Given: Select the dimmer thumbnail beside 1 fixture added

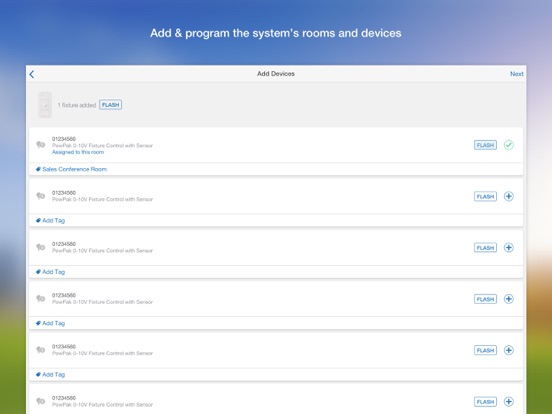Looking at the screenshot, I should tap(45, 105).
